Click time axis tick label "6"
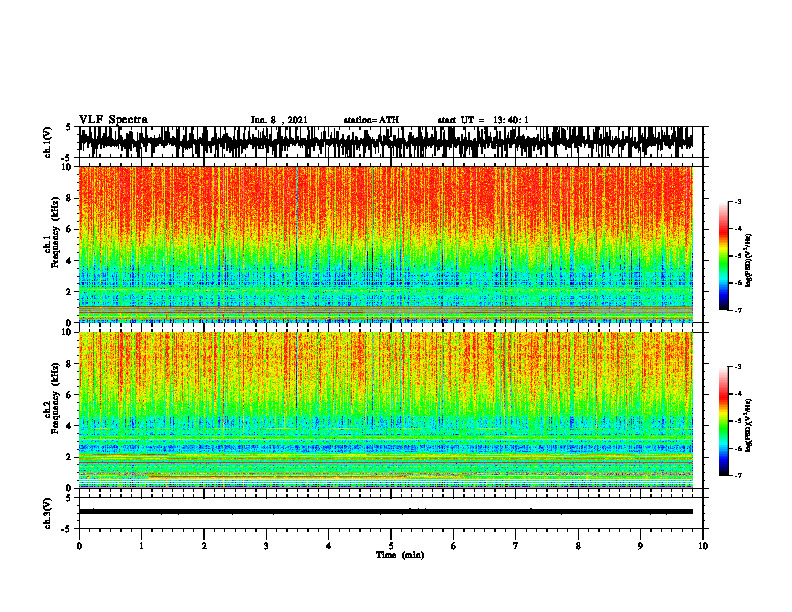This screenshot has height=612, width=792. point(454,546)
